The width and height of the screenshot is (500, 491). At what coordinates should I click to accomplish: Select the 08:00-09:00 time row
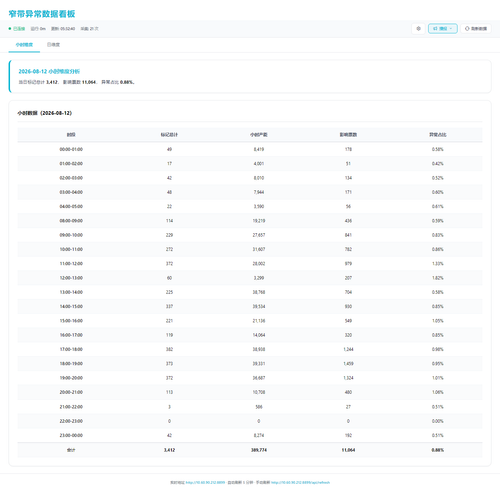(x=250, y=221)
